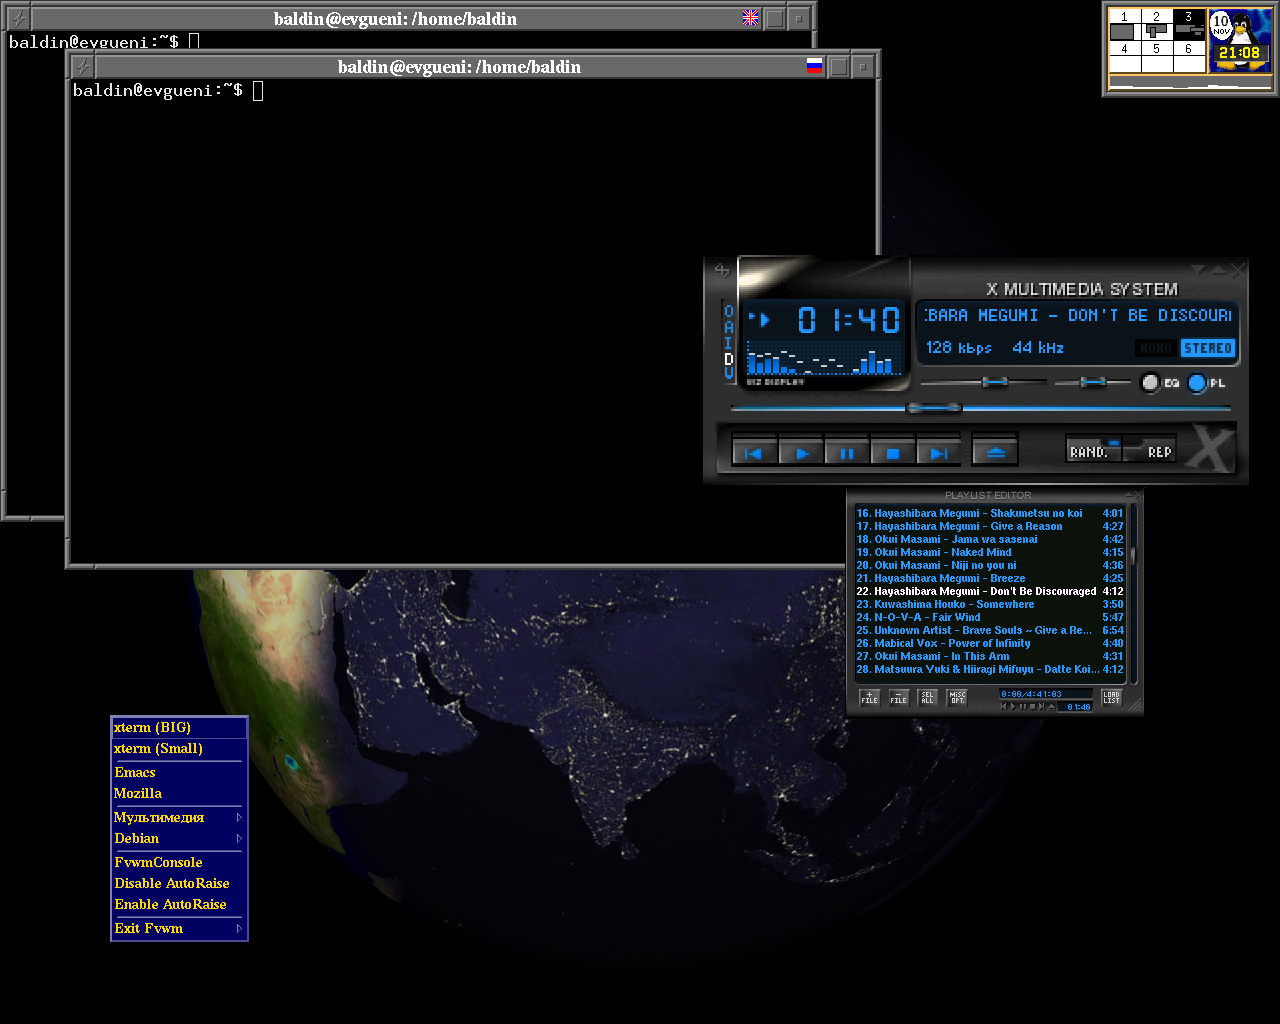Switch to desktop page 2 in pager
This screenshot has height=1024, width=1280.
(x=1157, y=25)
